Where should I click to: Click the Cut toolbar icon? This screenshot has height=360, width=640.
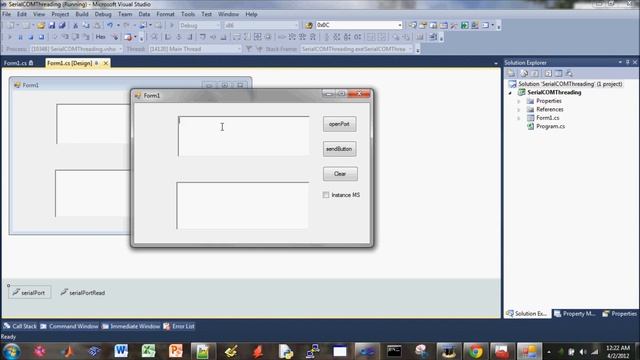click(x=76, y=25)
